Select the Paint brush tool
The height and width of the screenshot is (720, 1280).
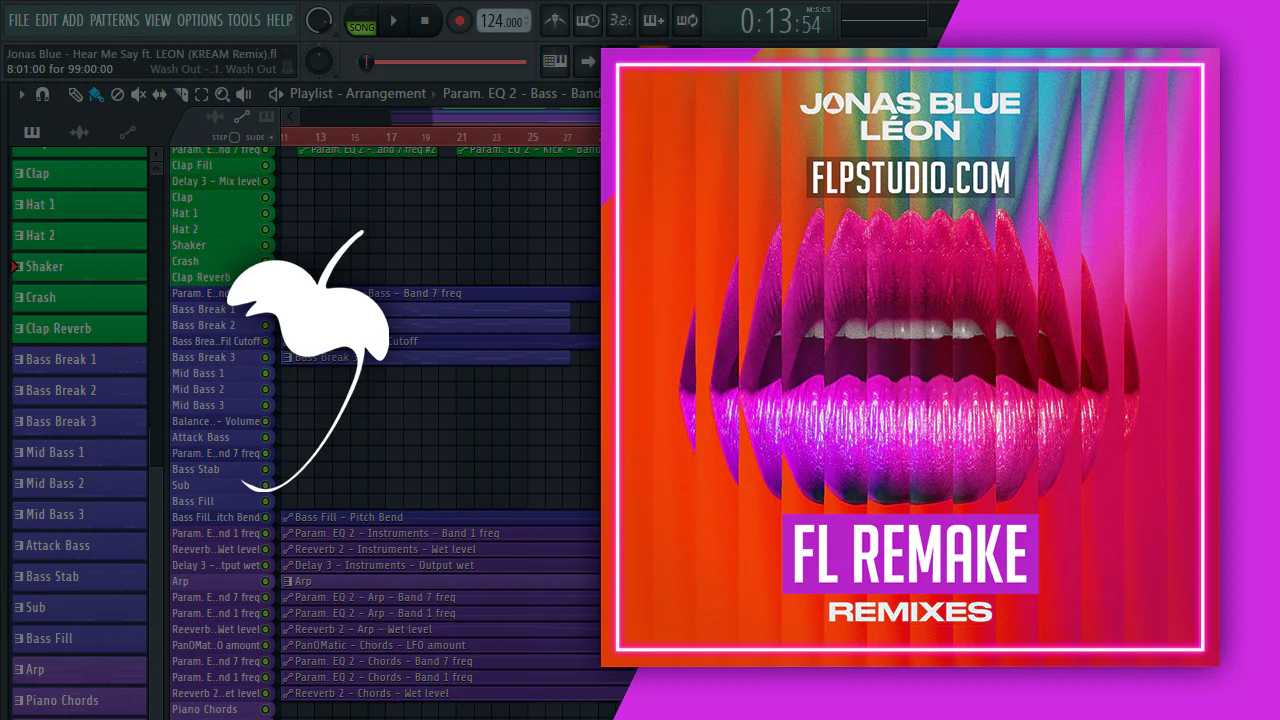tap(96, 94)
